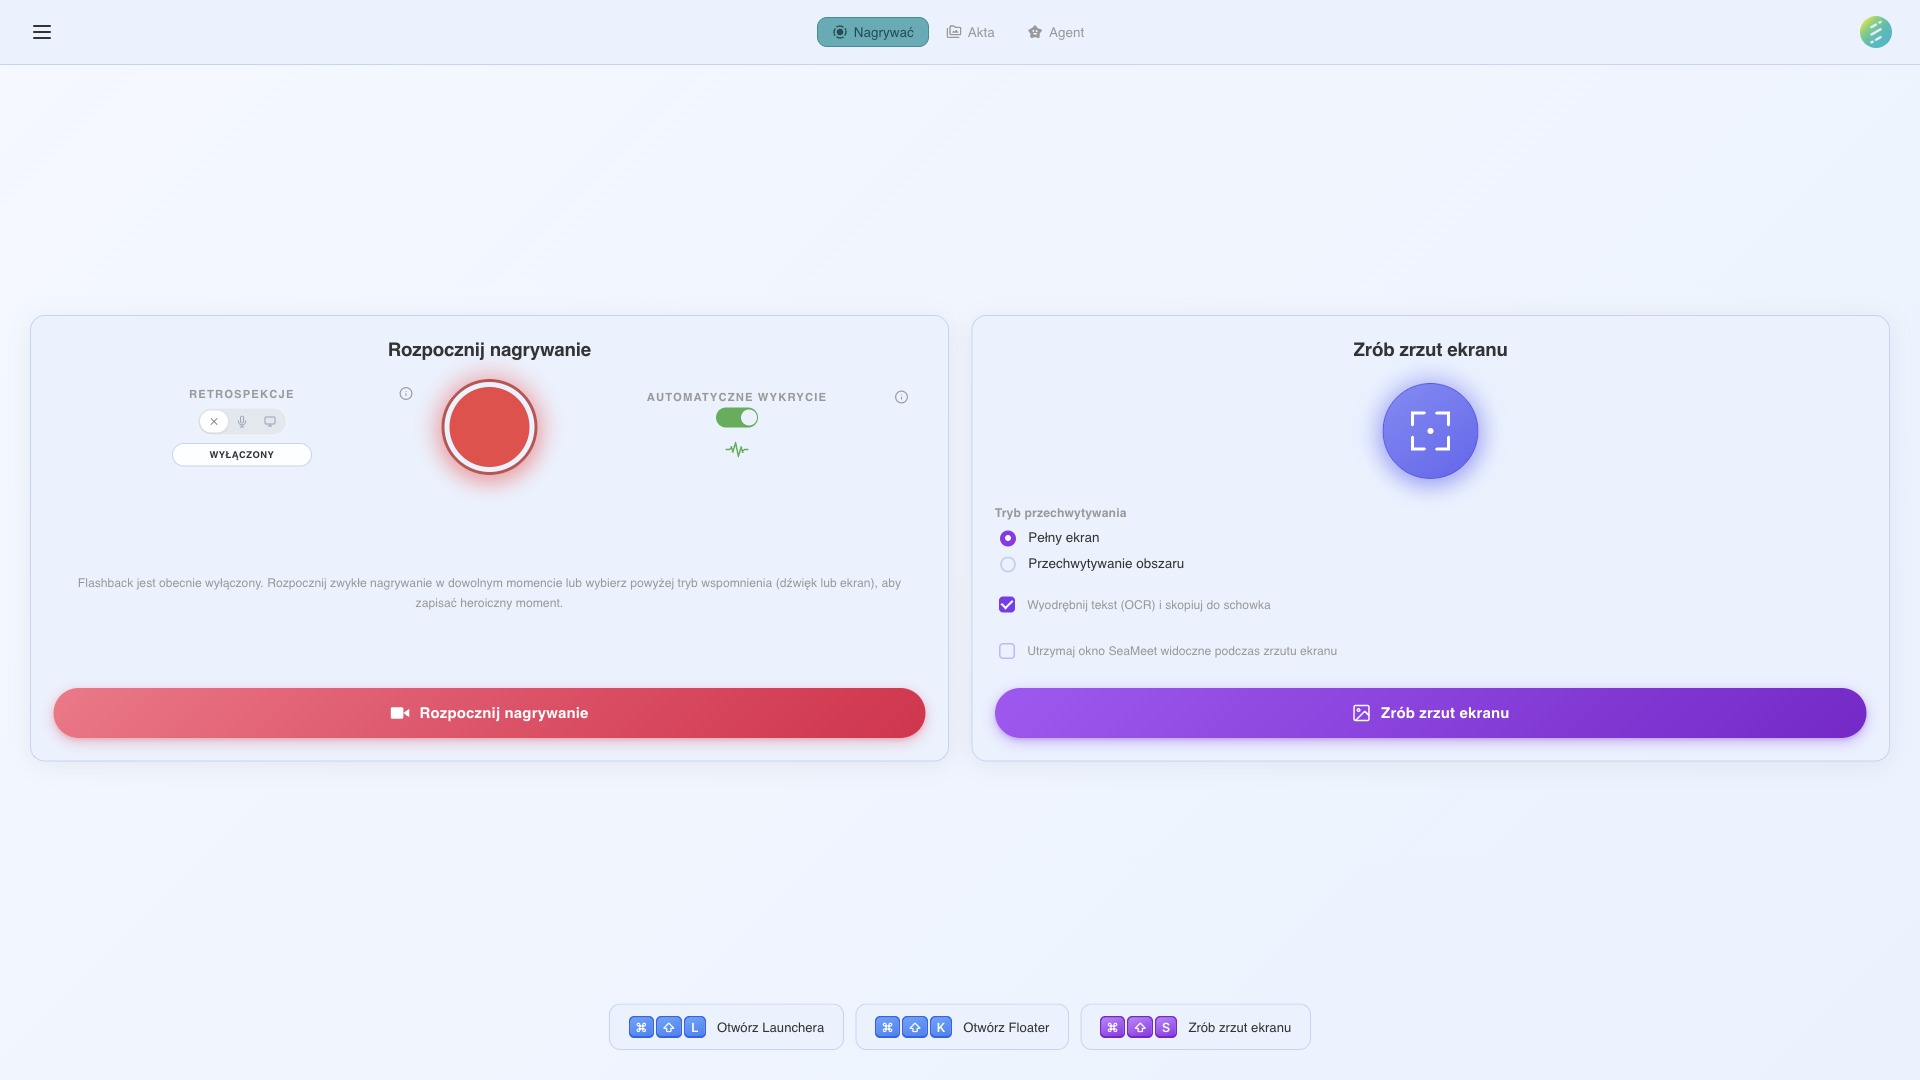
Task: Click Zrób zrzut ekranu button
Action: 1429,712
